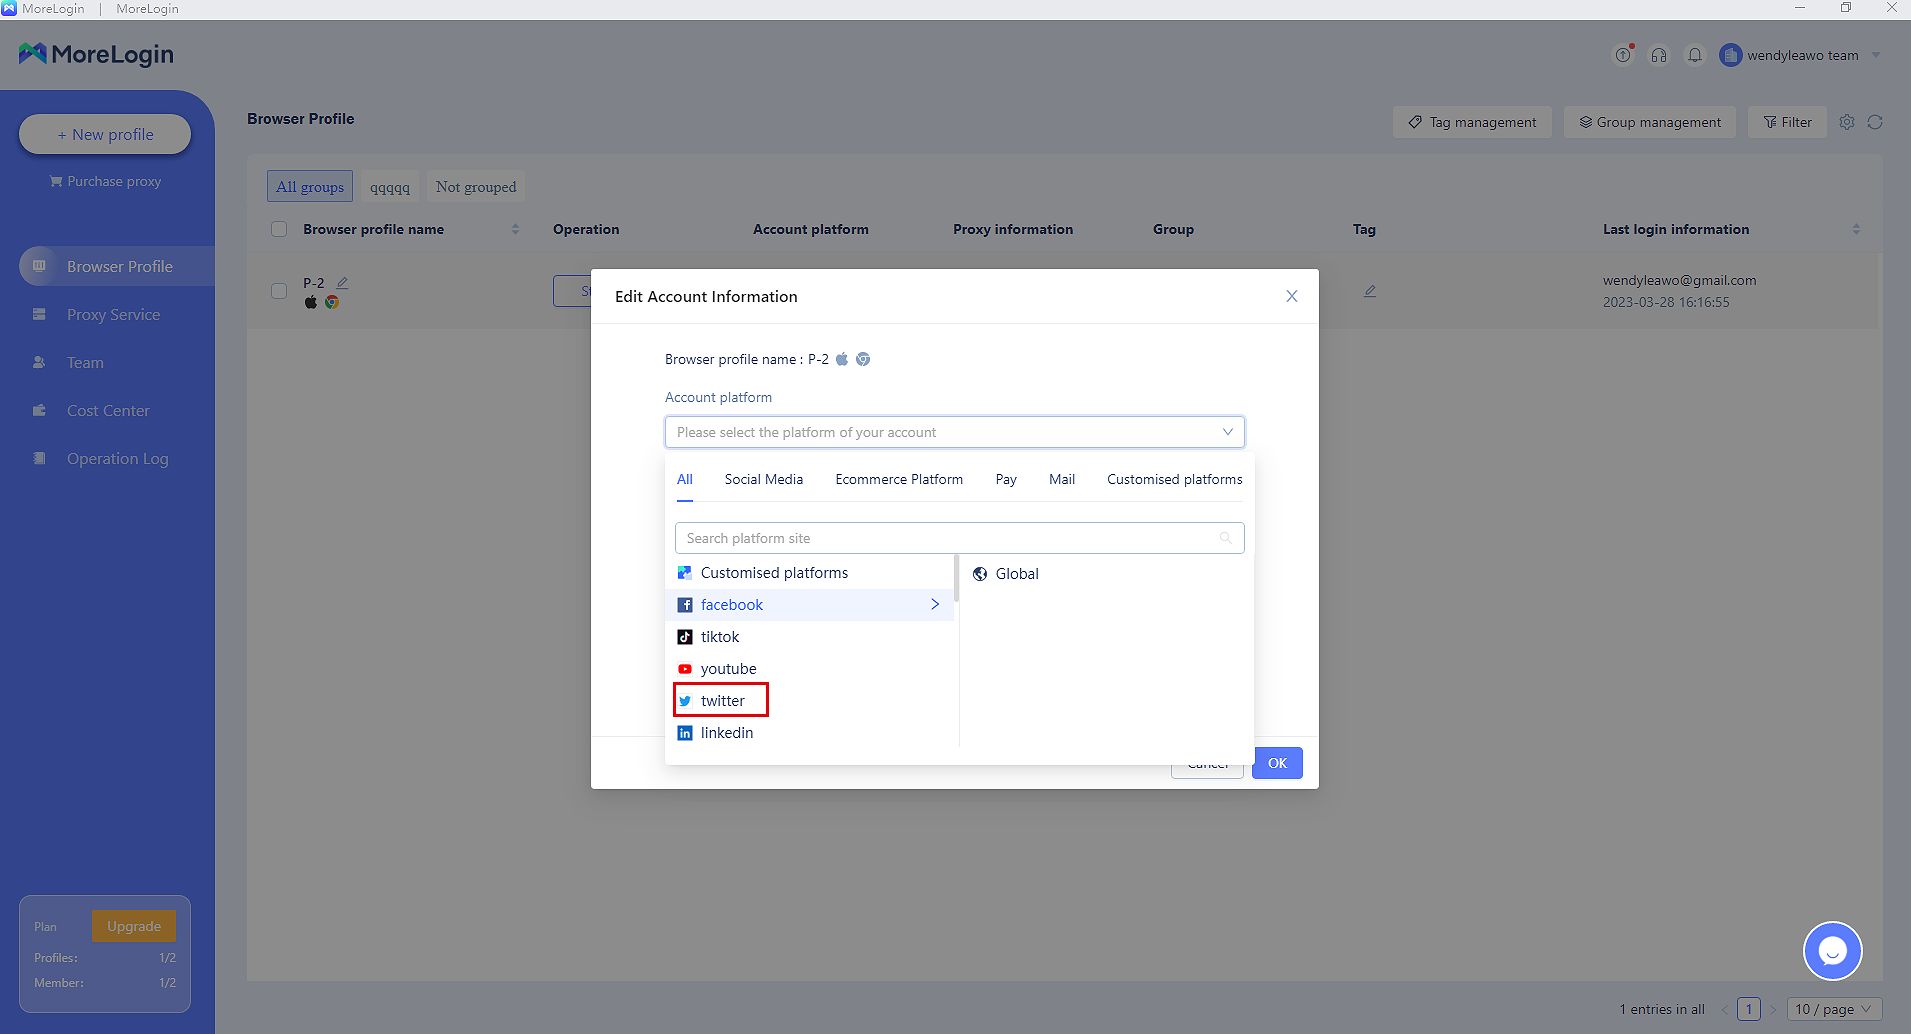Click the magnifier icon in platform search
The image size is (1911, 1034).
tap(1225, 538)
